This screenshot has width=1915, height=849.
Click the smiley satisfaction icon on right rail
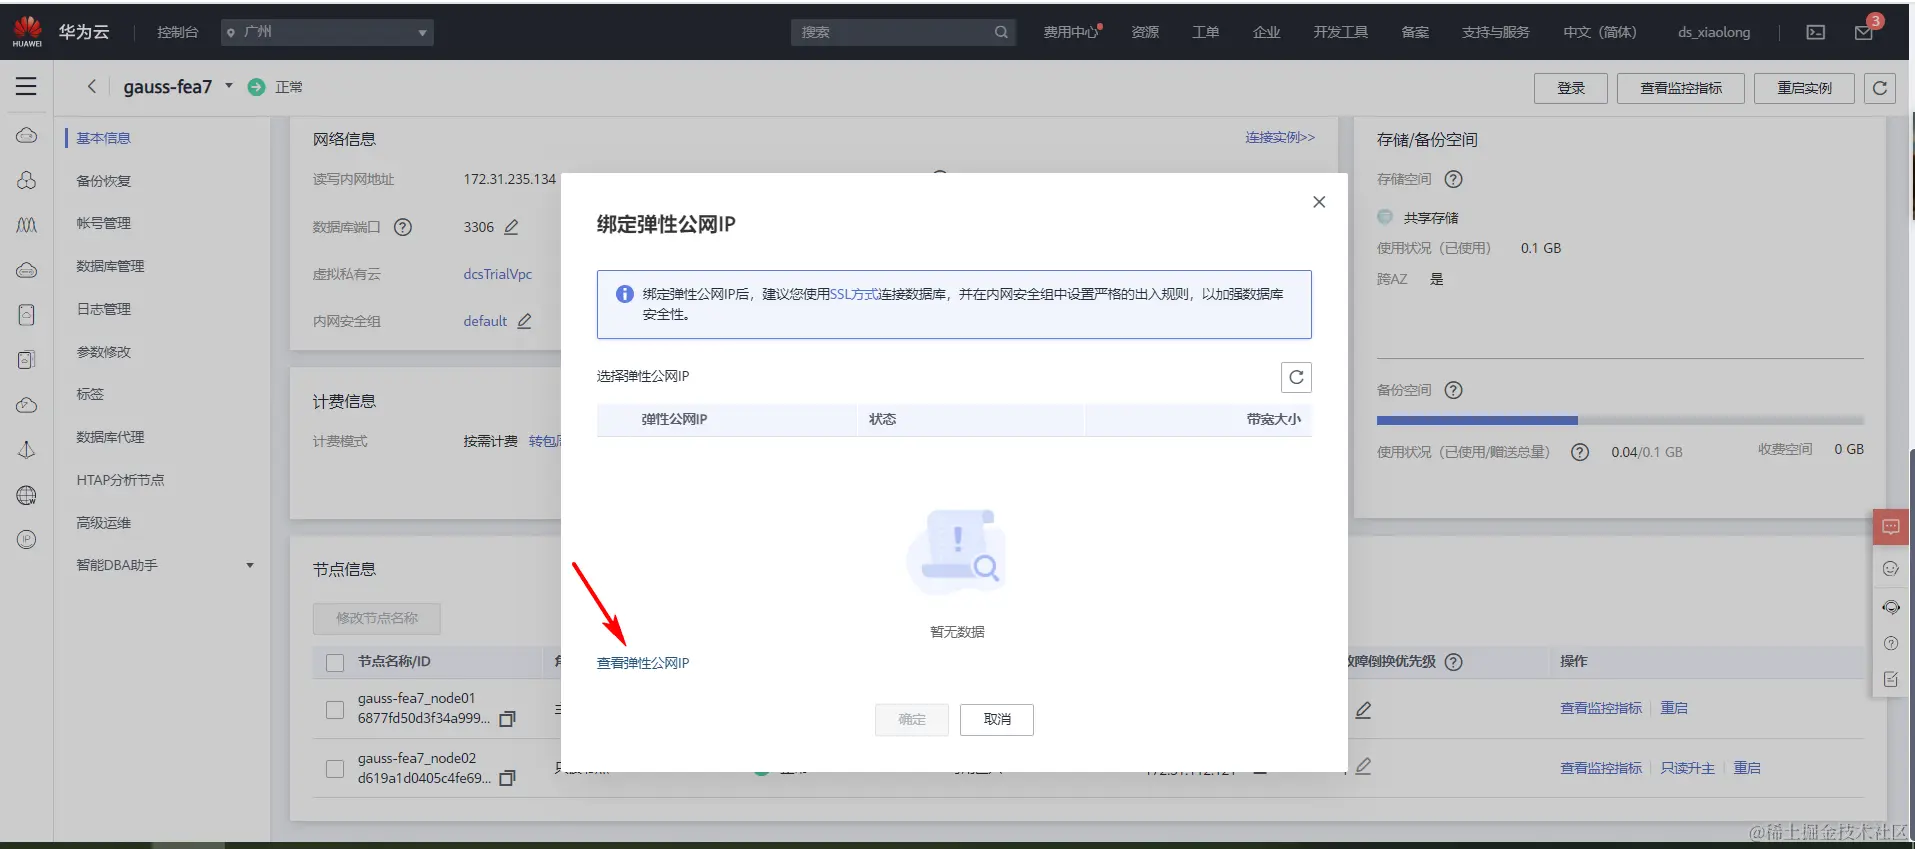pyautogui.click(x=1890, y=569)
